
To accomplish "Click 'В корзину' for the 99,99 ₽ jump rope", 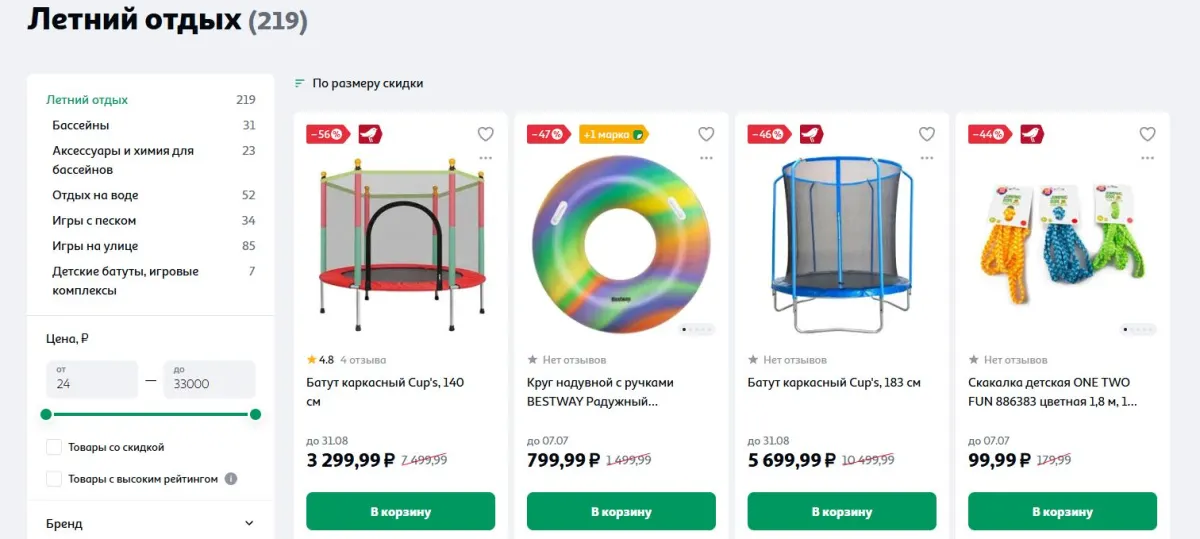I will (x=1062, y=511).
